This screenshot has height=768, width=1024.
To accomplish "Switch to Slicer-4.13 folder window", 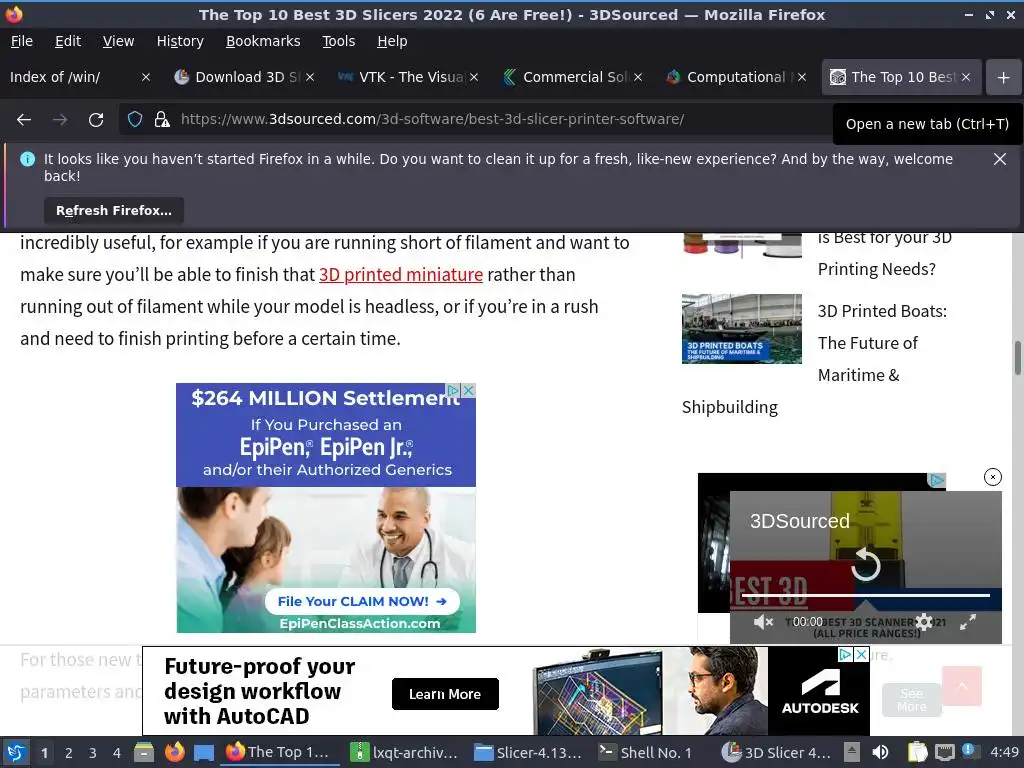I will [x=528, y=752].
